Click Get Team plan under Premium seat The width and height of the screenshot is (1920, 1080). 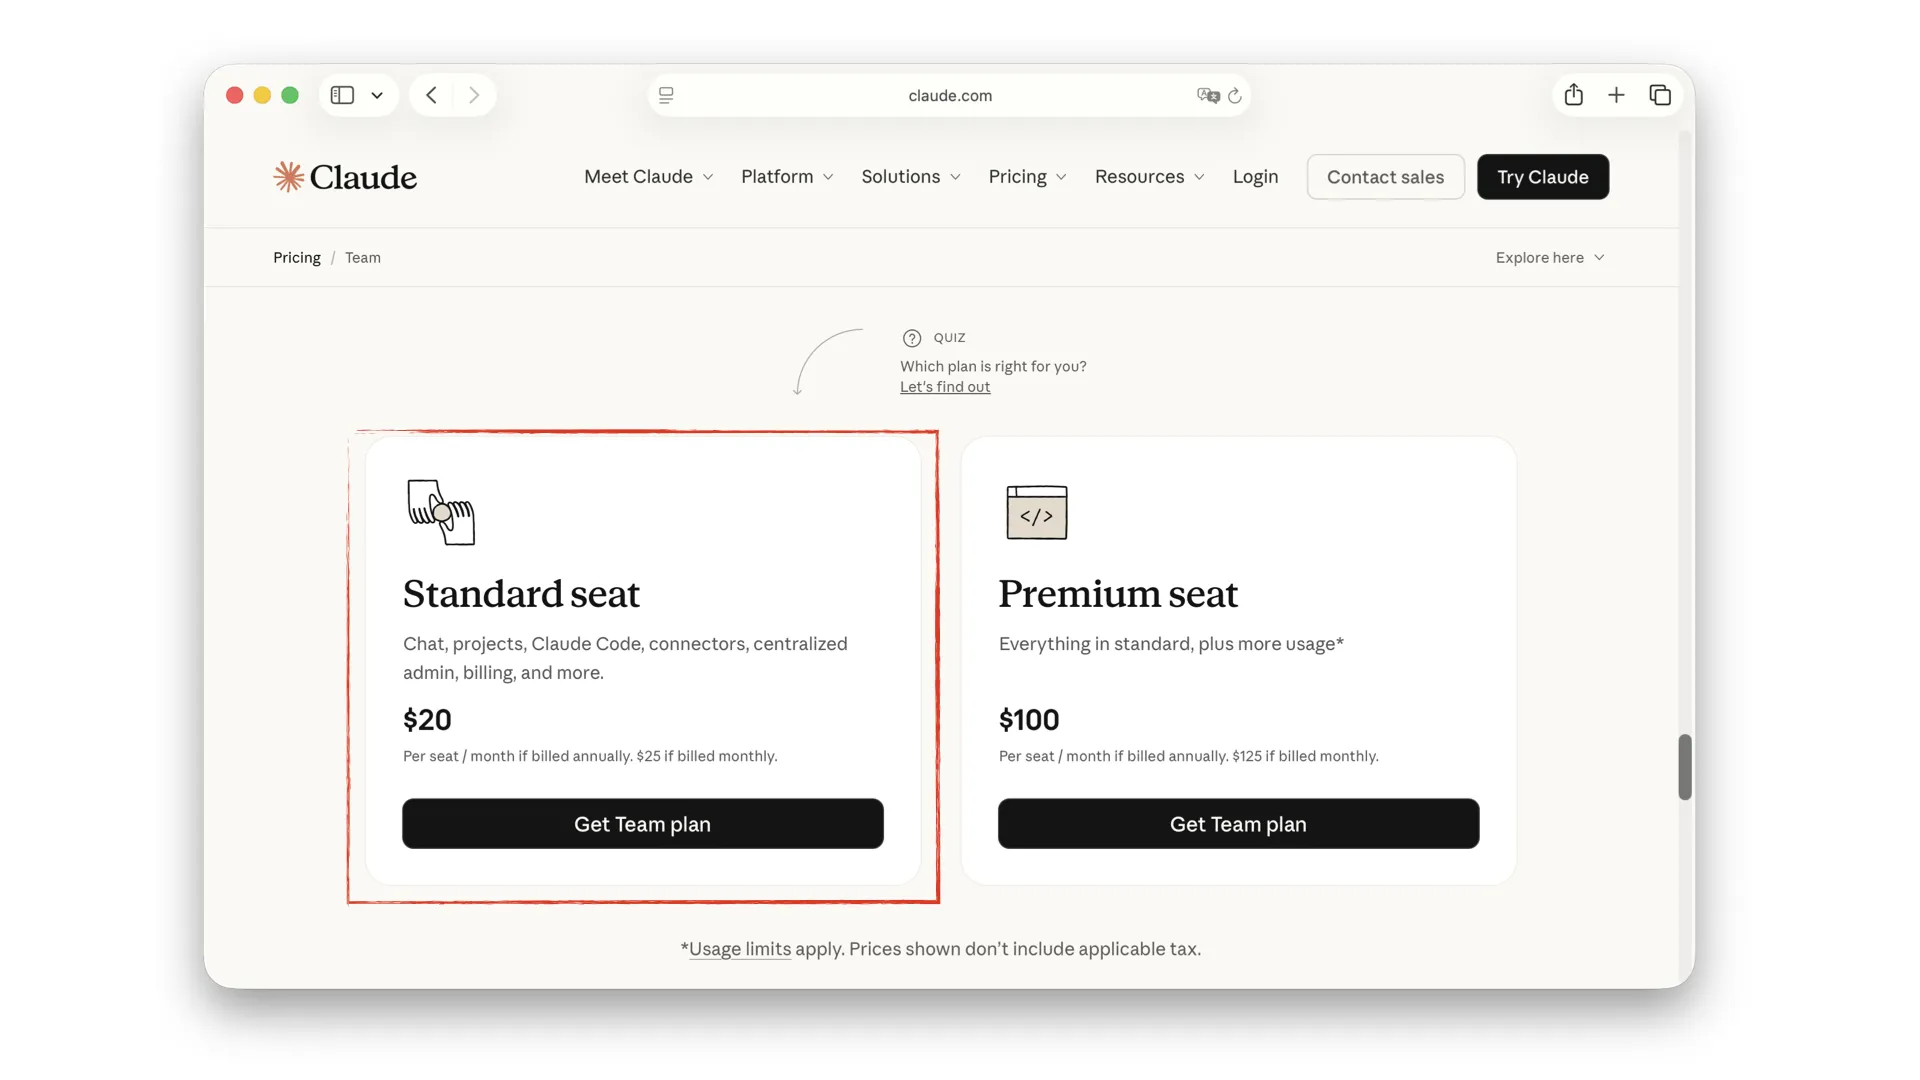[1238, 824]
